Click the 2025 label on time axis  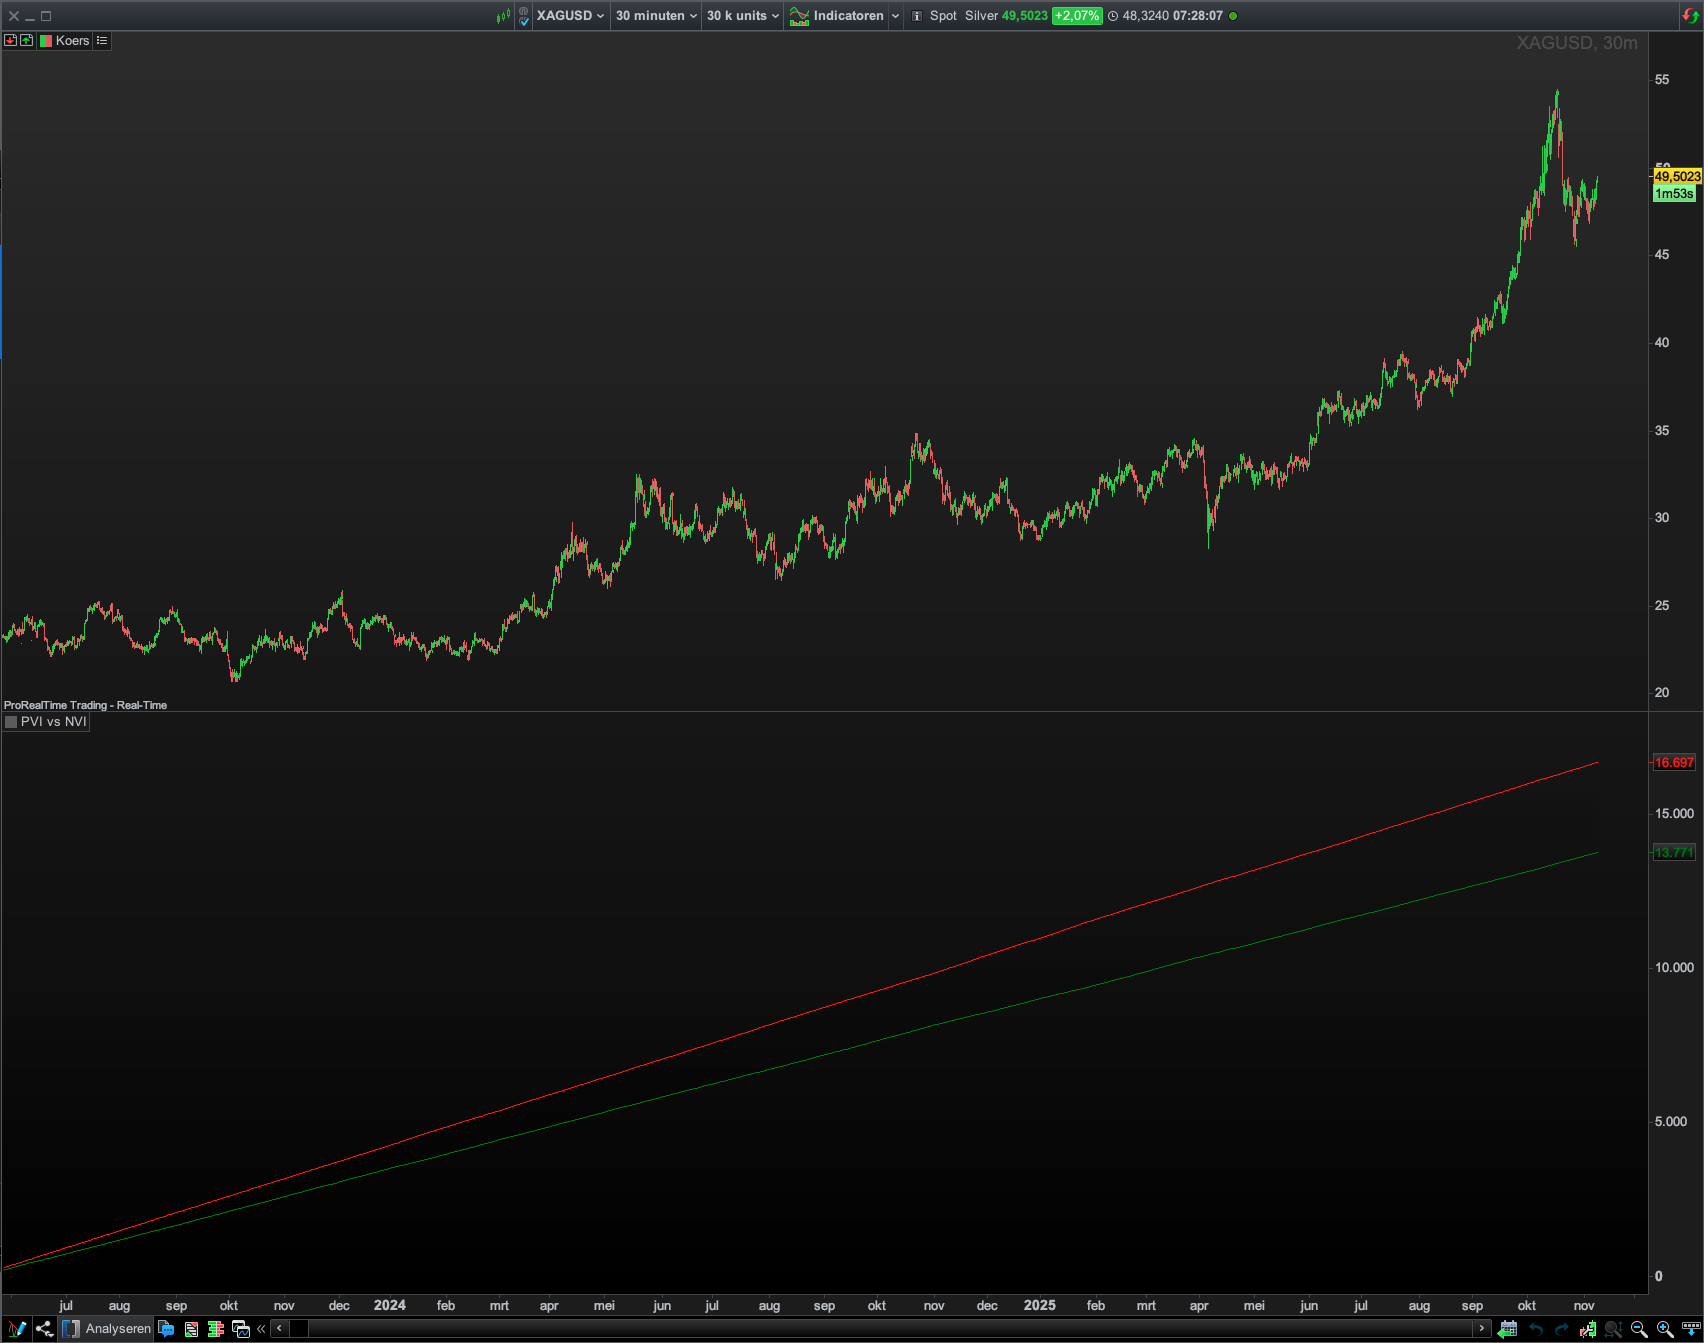[1040, 1305]
